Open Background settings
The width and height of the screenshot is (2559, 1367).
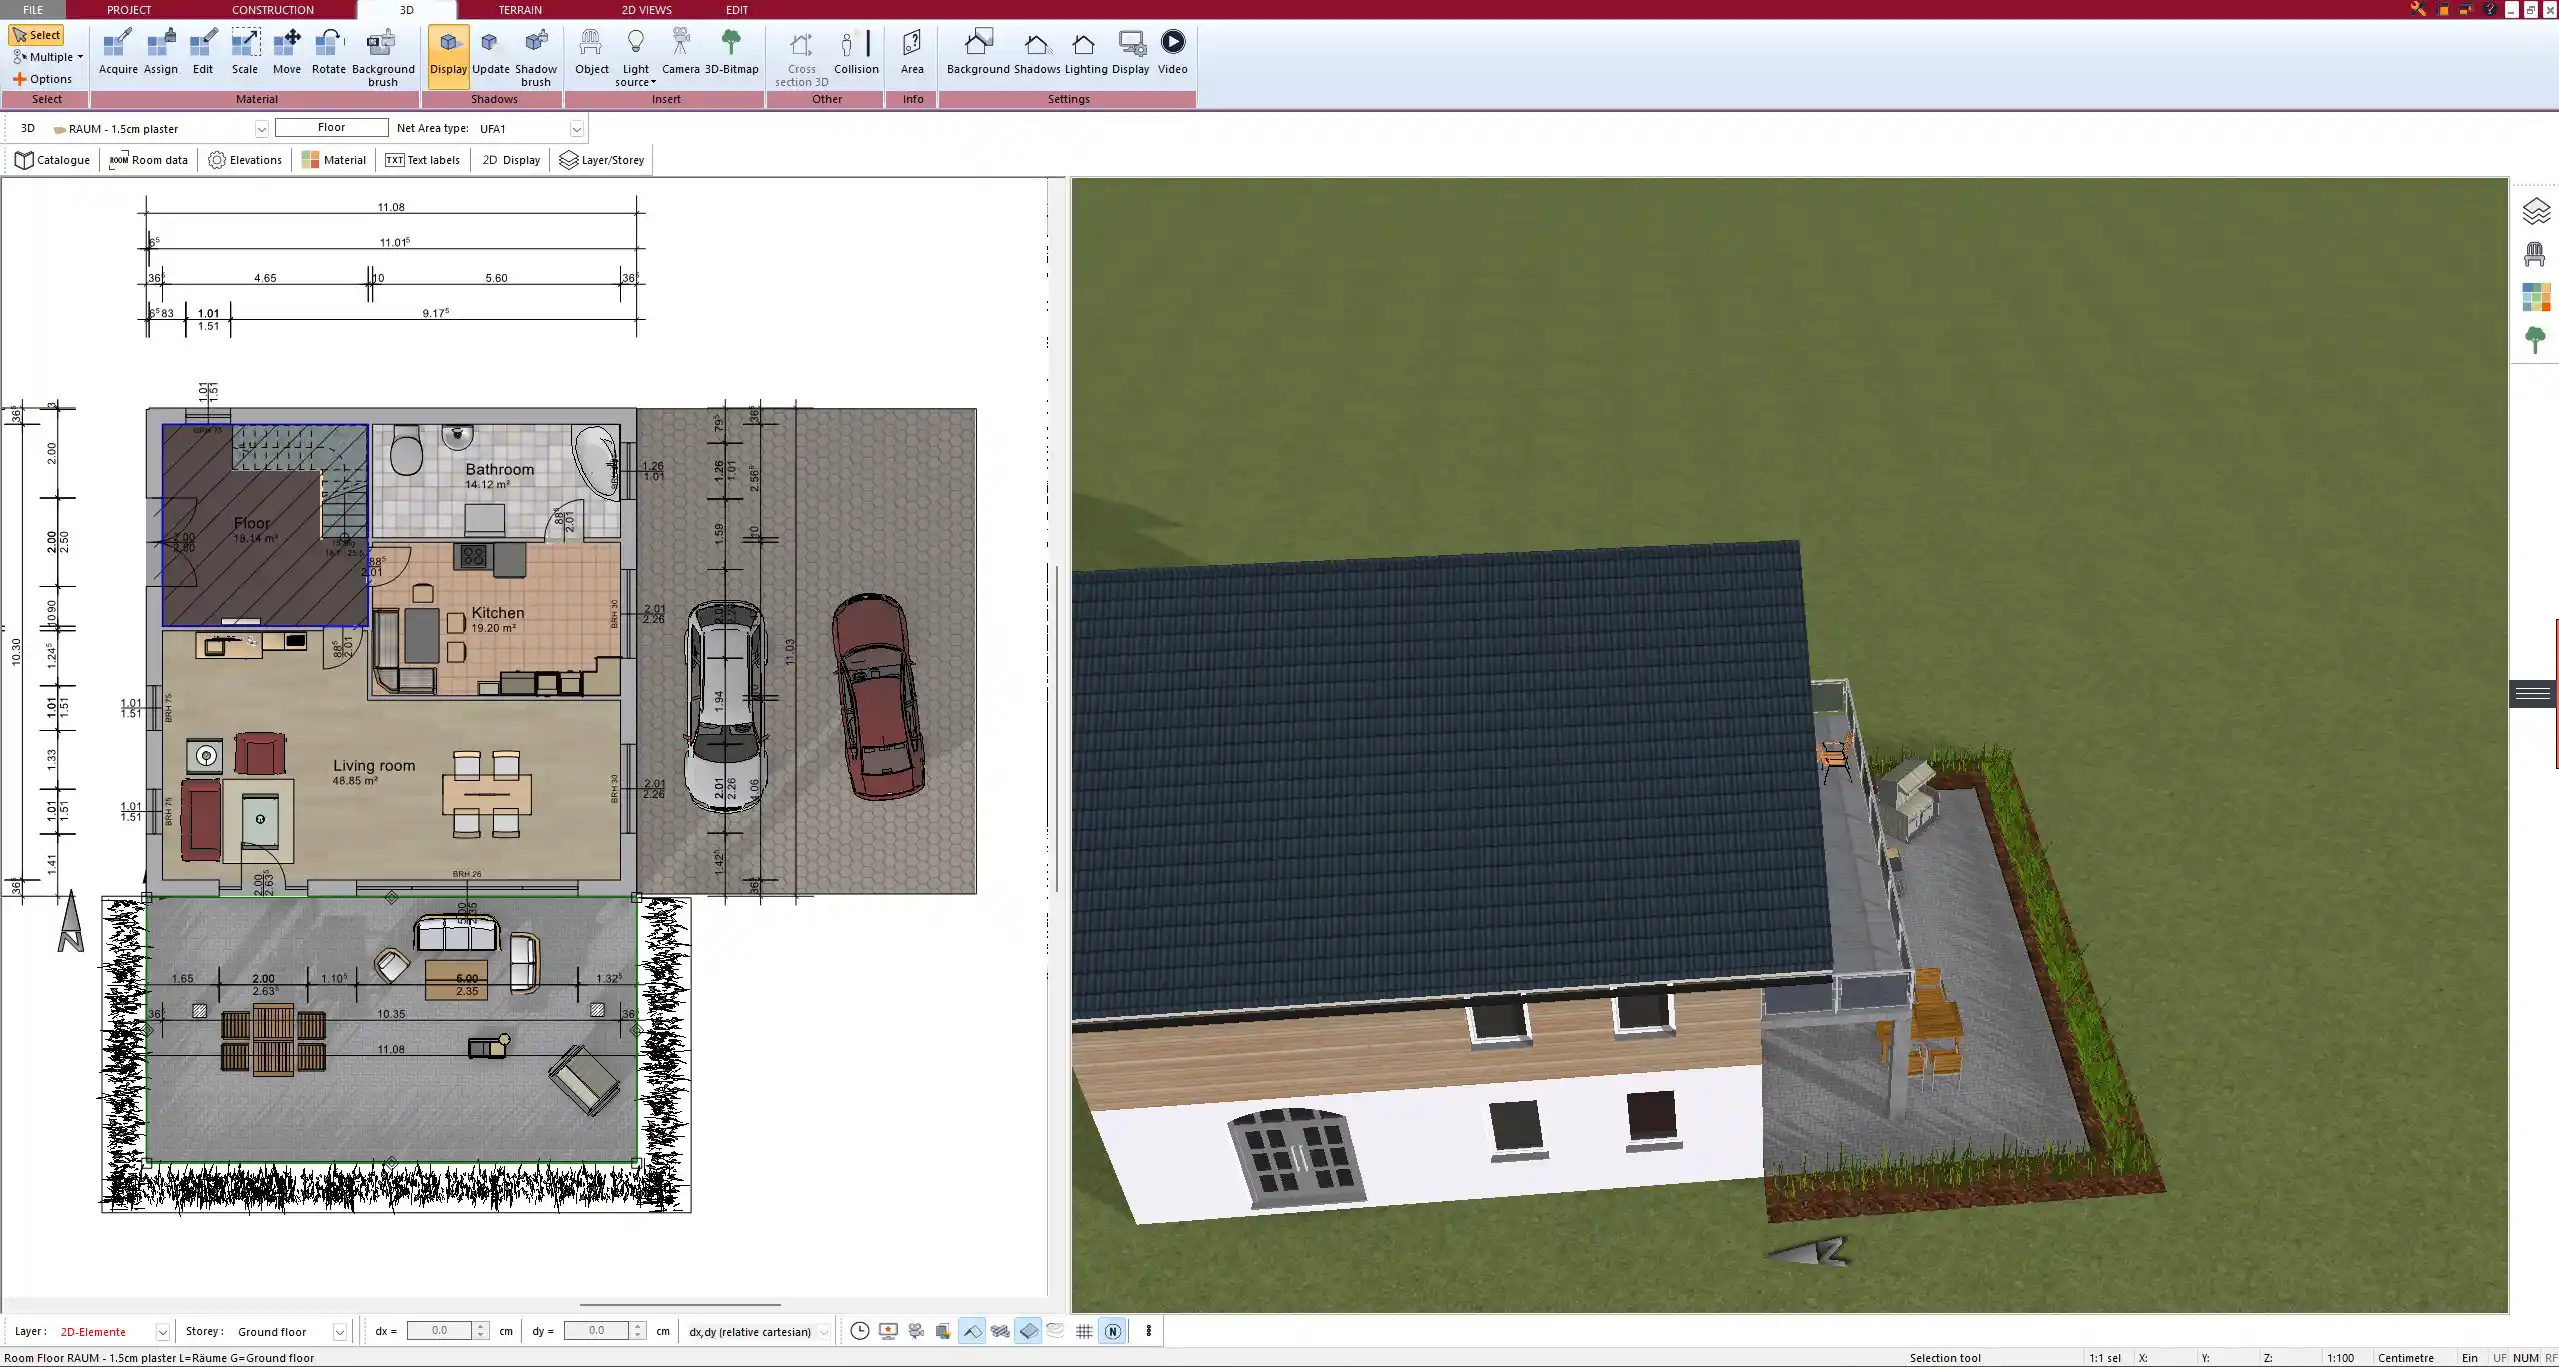pos(978,52)
